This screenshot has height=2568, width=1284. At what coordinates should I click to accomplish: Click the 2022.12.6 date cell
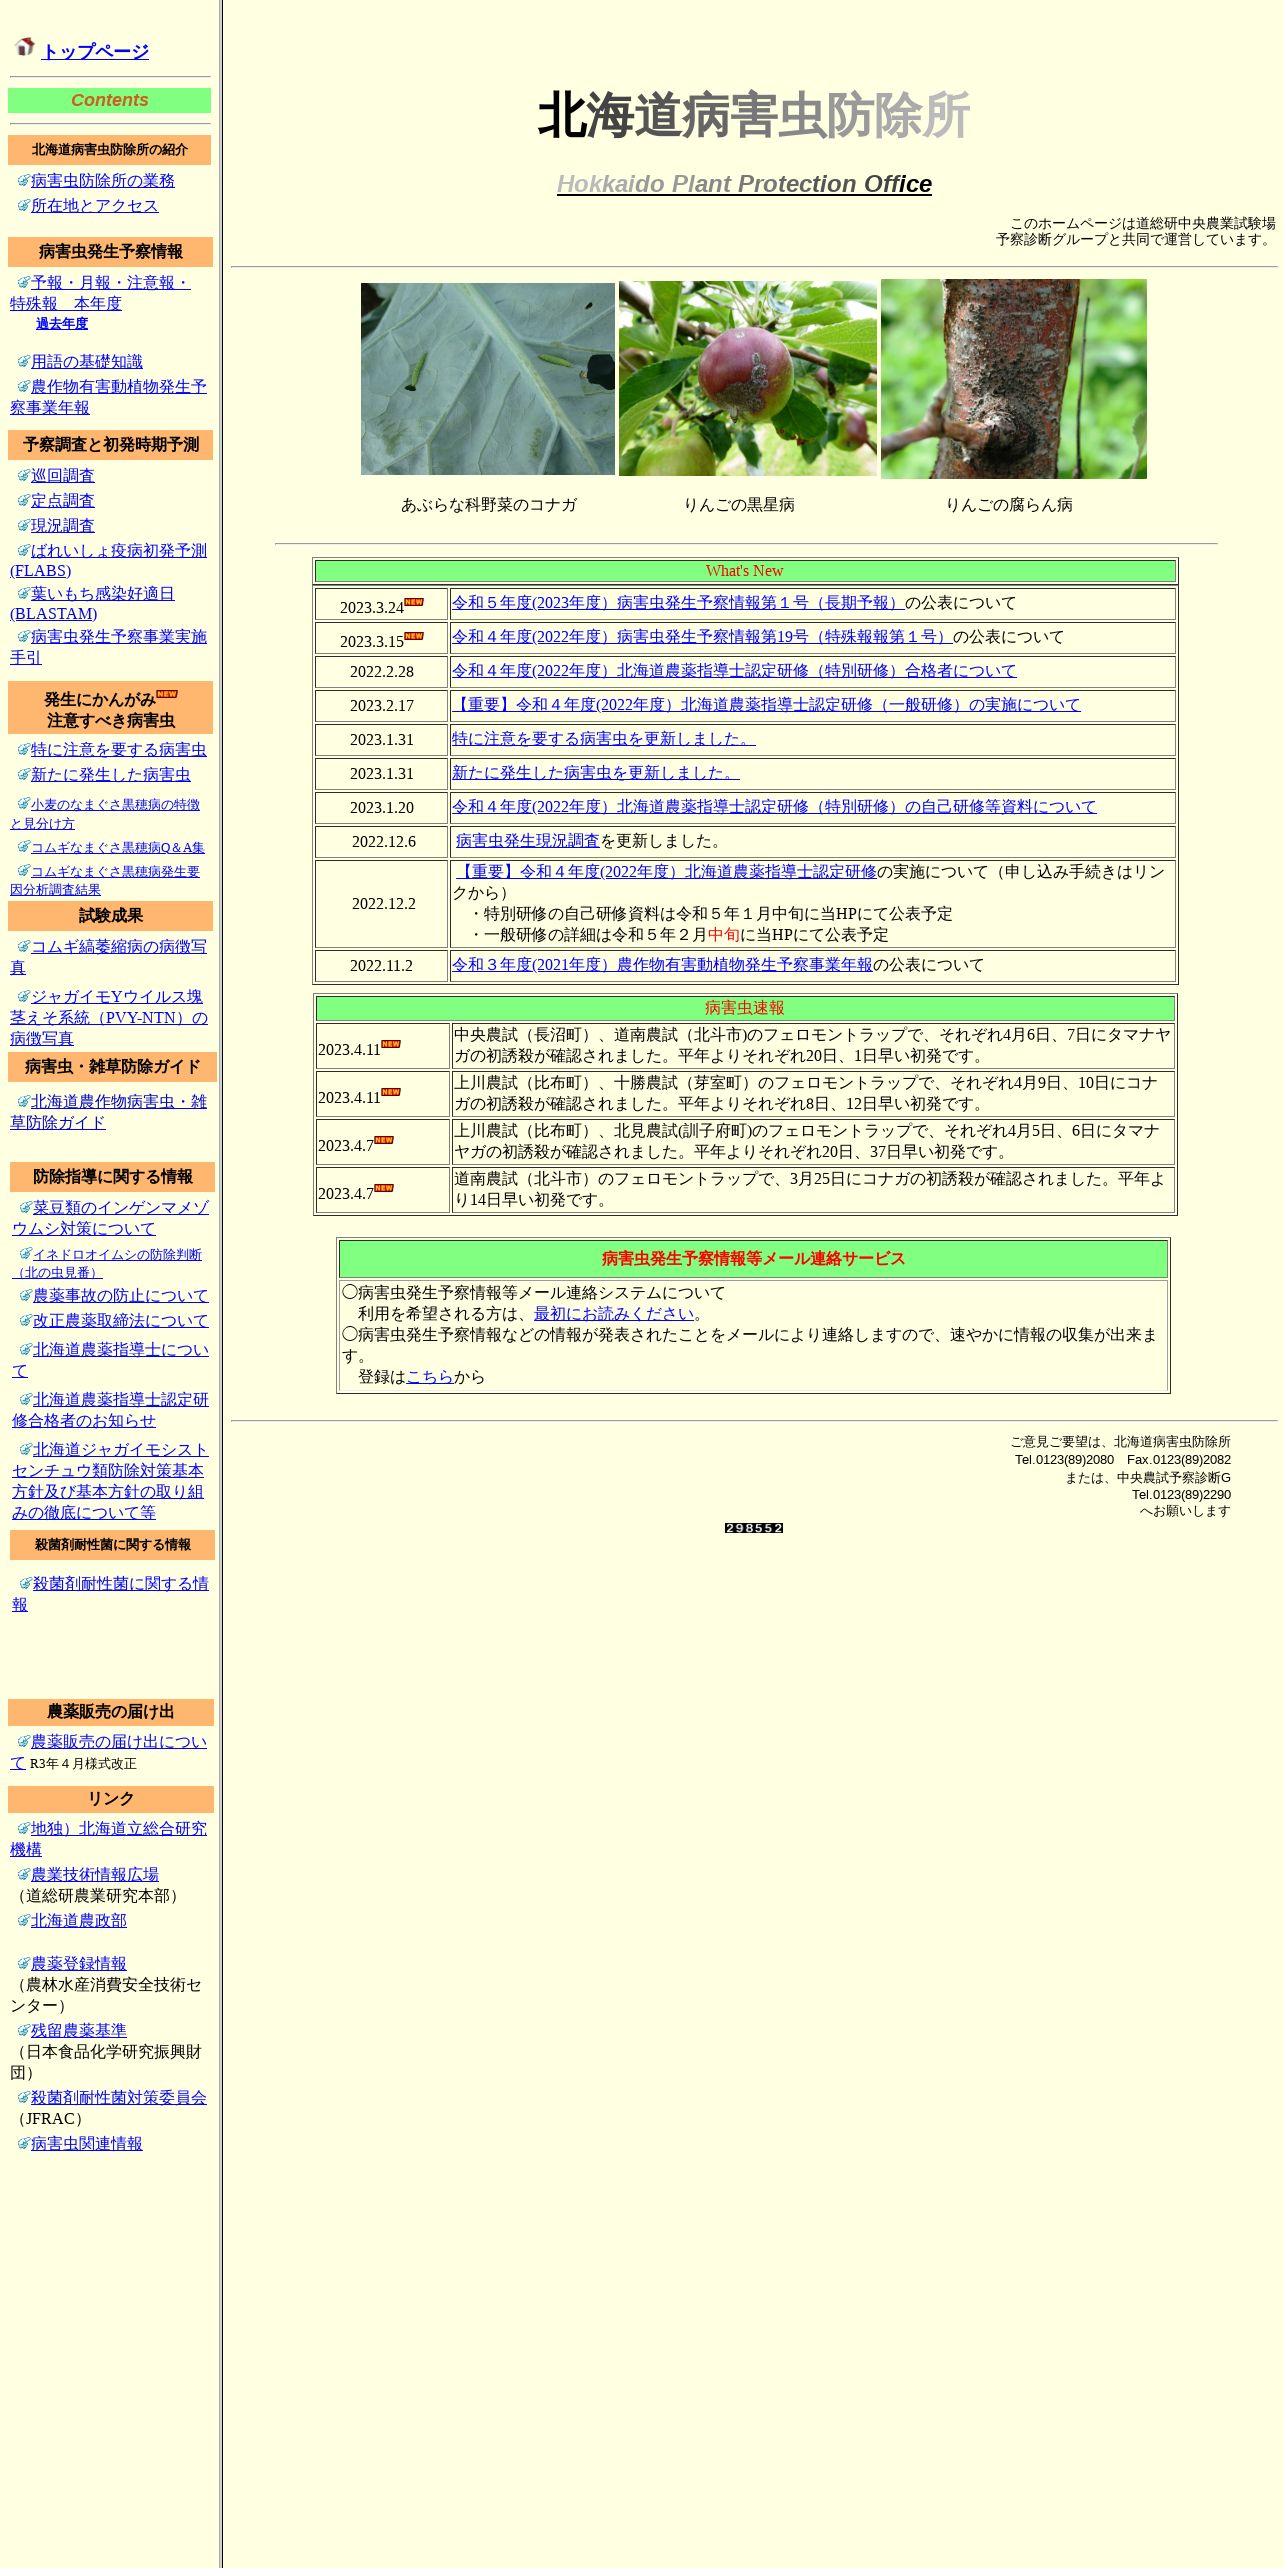tap(382, 842)
